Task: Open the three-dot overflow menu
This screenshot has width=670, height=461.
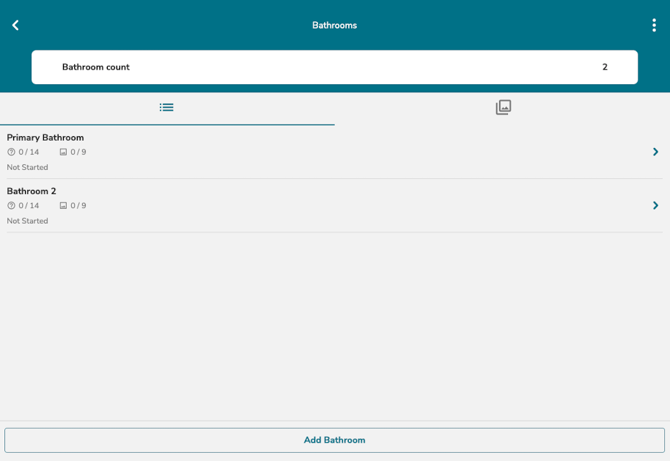Action: pyautogui.click(x=654, y=25)
